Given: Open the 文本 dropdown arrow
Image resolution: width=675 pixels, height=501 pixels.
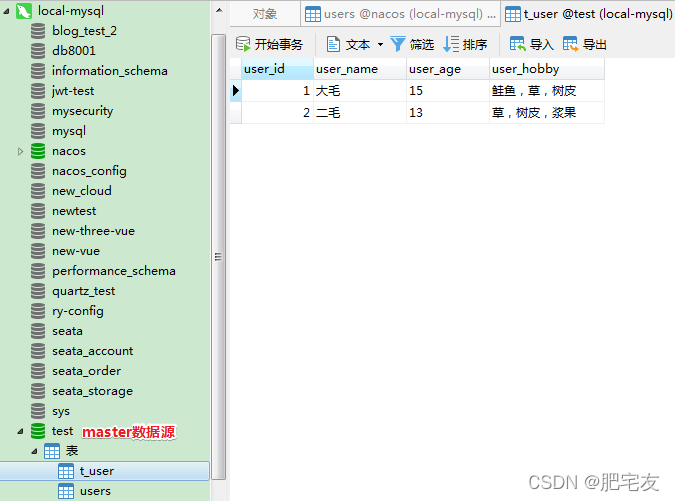Looking at the screenshot, I should 380,44.
